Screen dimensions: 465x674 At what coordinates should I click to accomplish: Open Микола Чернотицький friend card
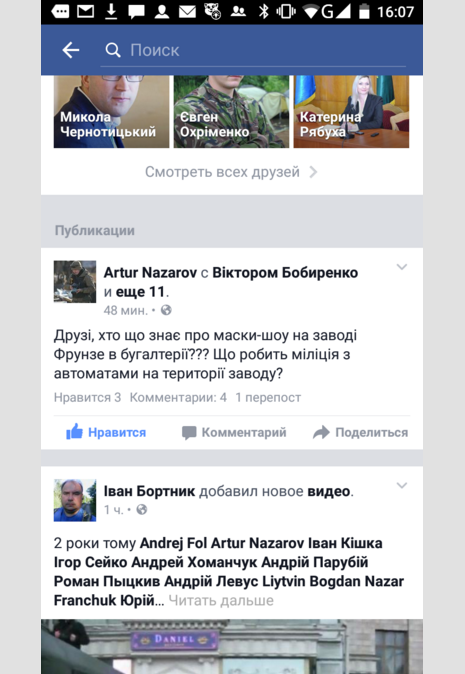111,112
